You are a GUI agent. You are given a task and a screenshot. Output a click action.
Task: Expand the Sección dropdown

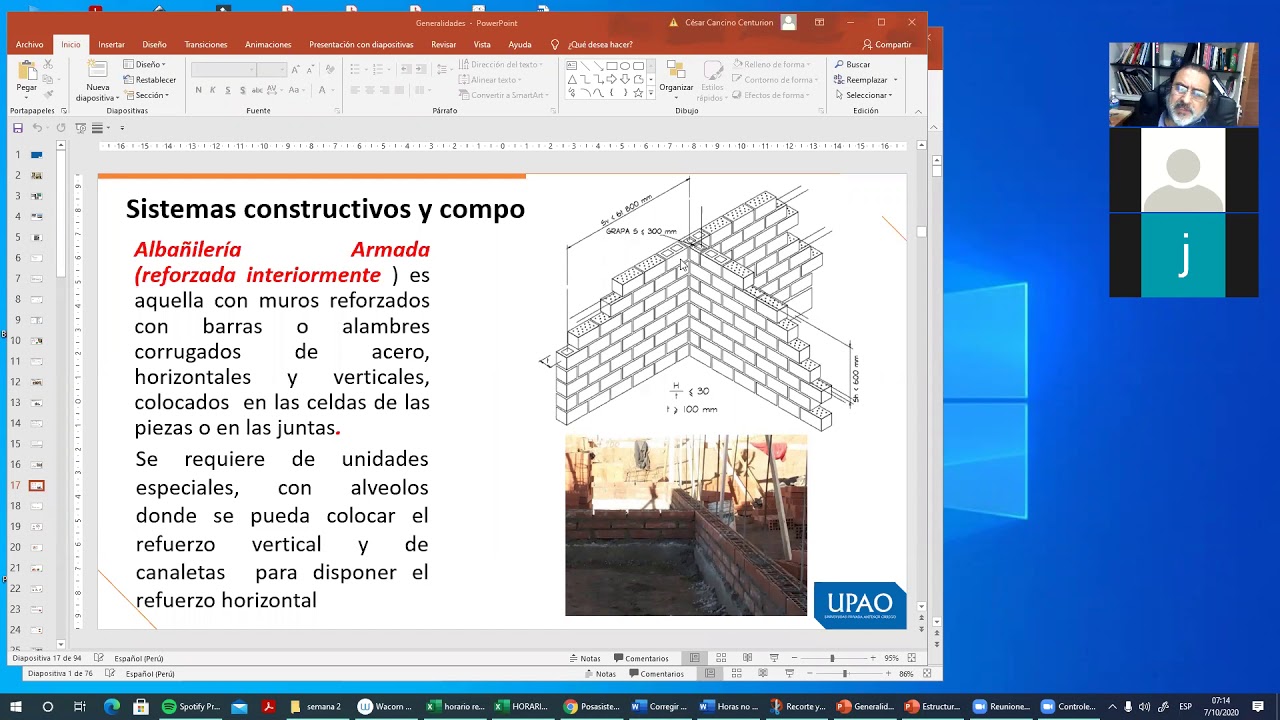pyautogui.click(x=147, y=95)
